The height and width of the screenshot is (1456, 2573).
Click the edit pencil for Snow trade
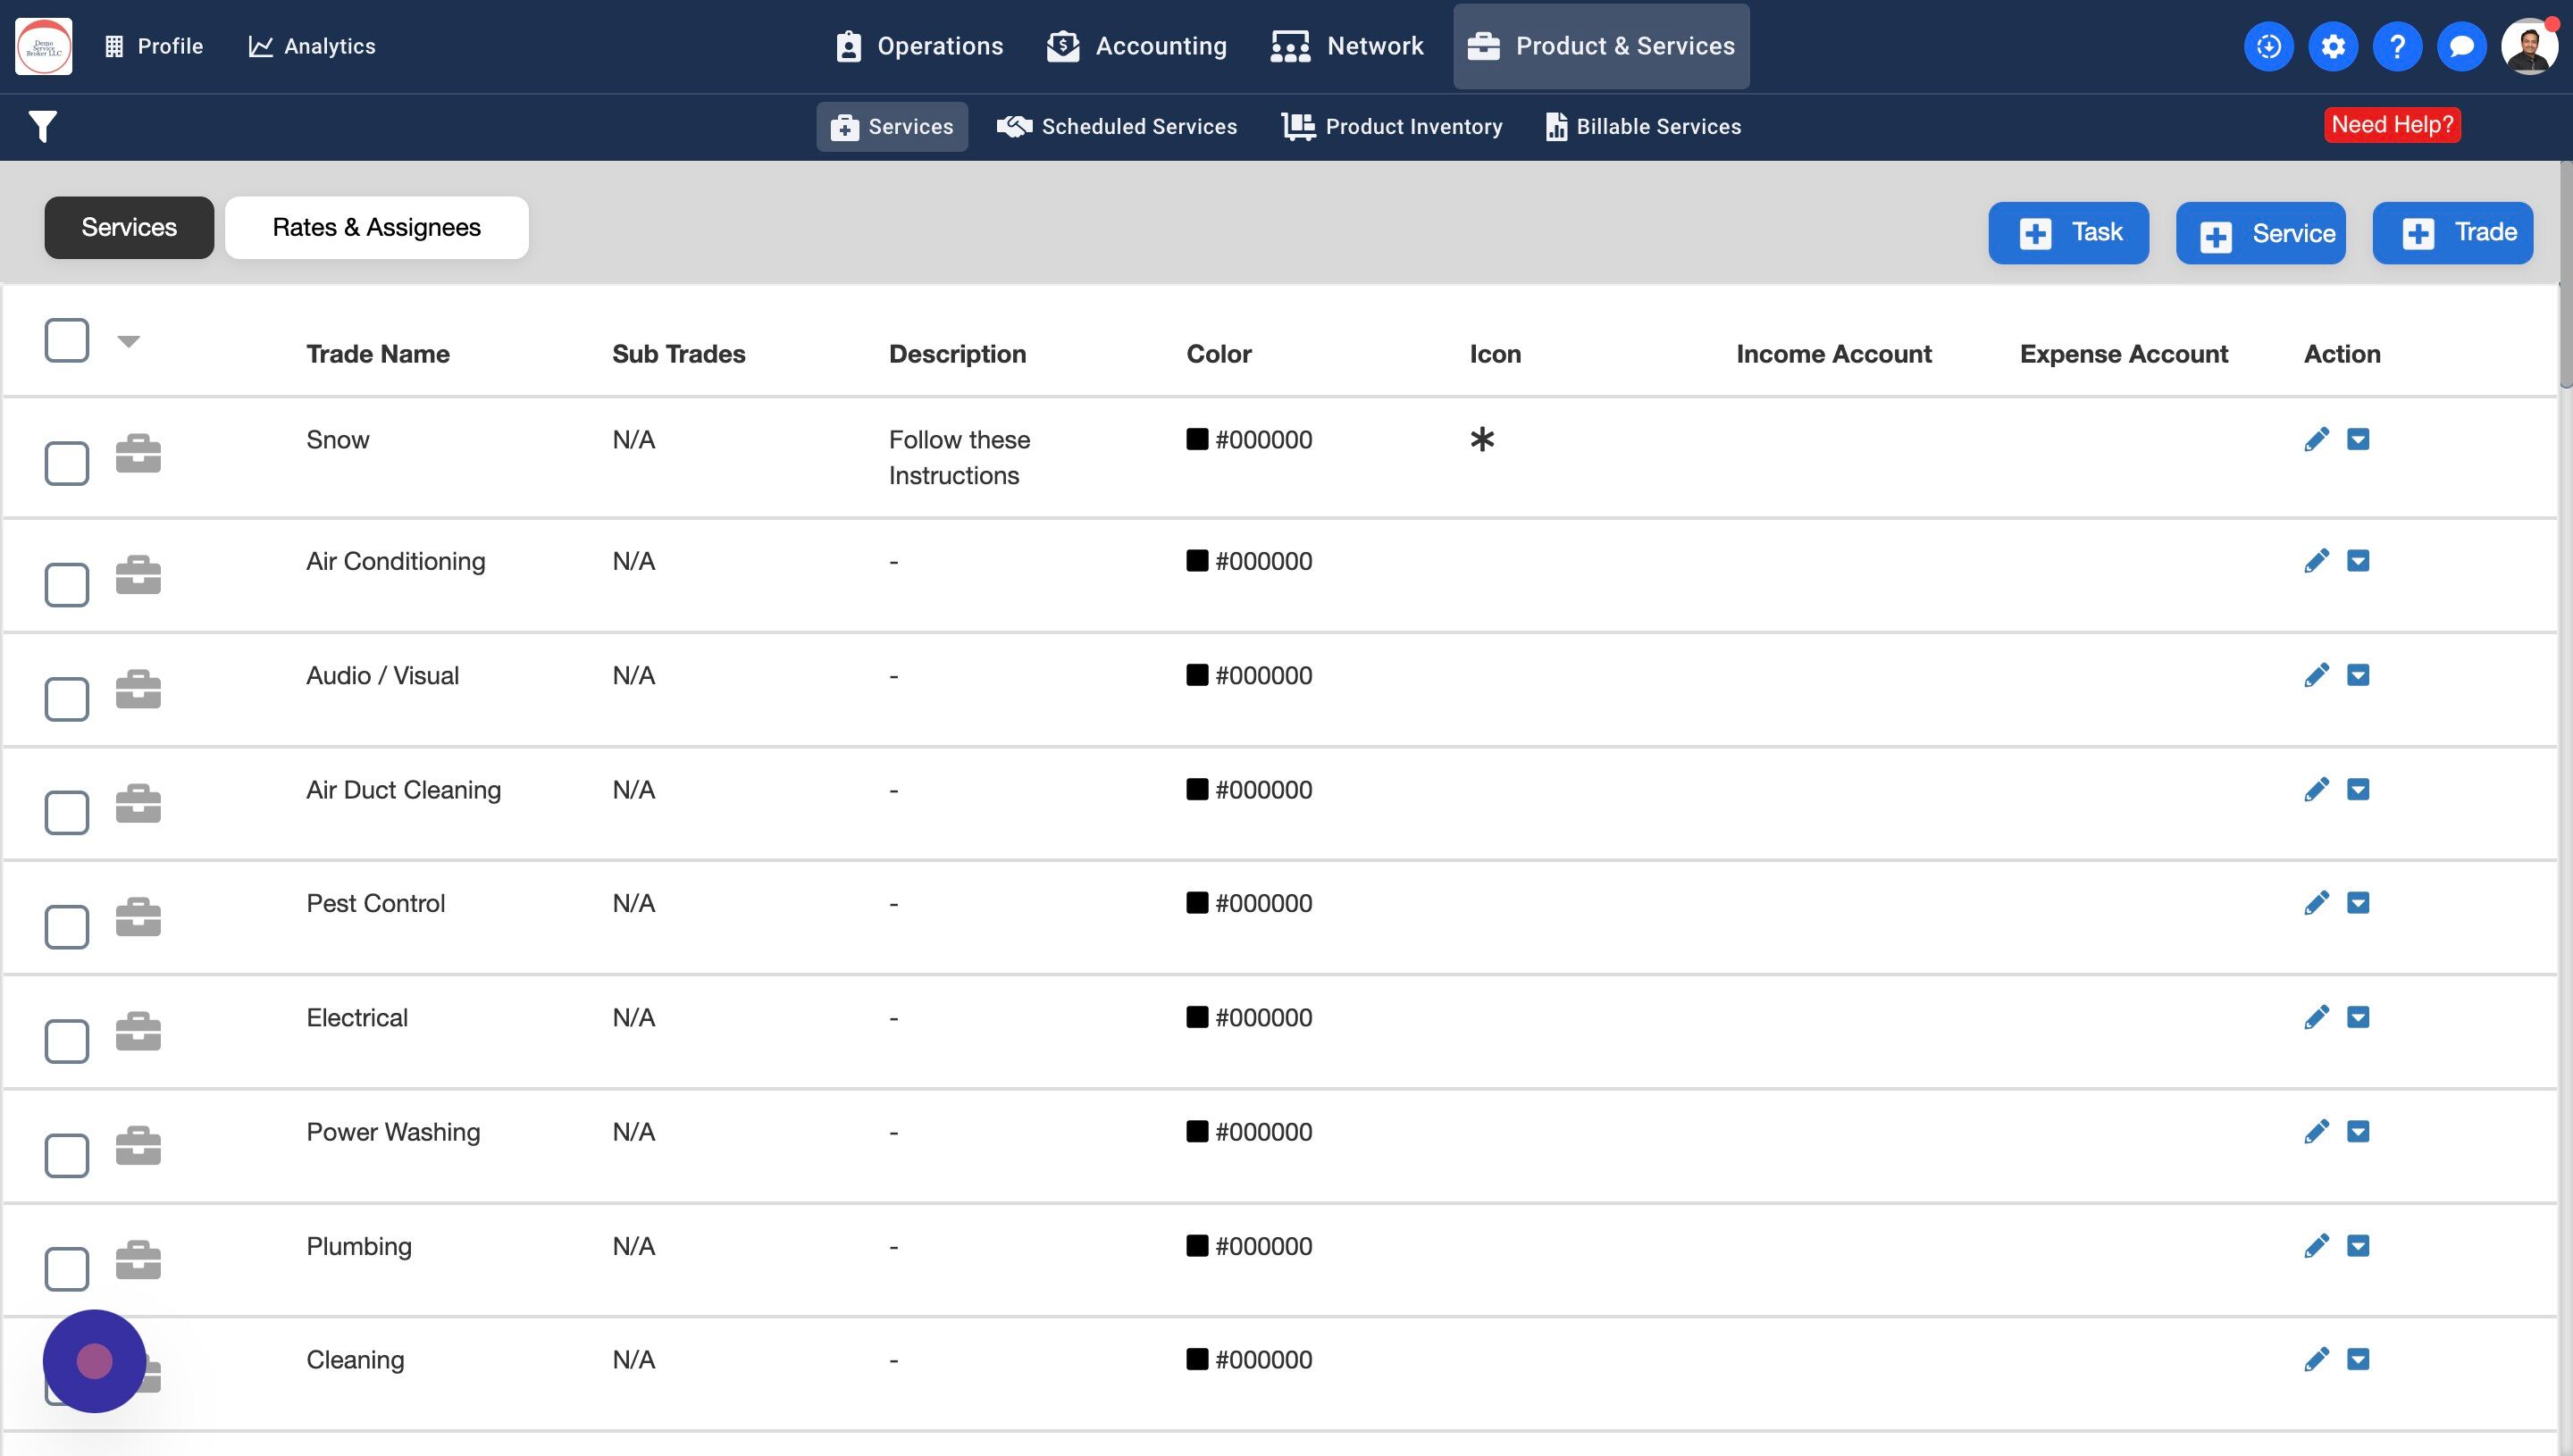(x=2316, y=440)
